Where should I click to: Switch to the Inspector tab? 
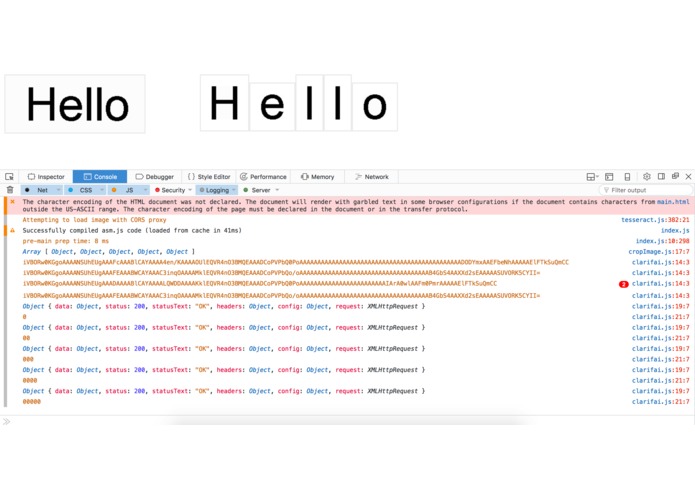pos(46,176)
